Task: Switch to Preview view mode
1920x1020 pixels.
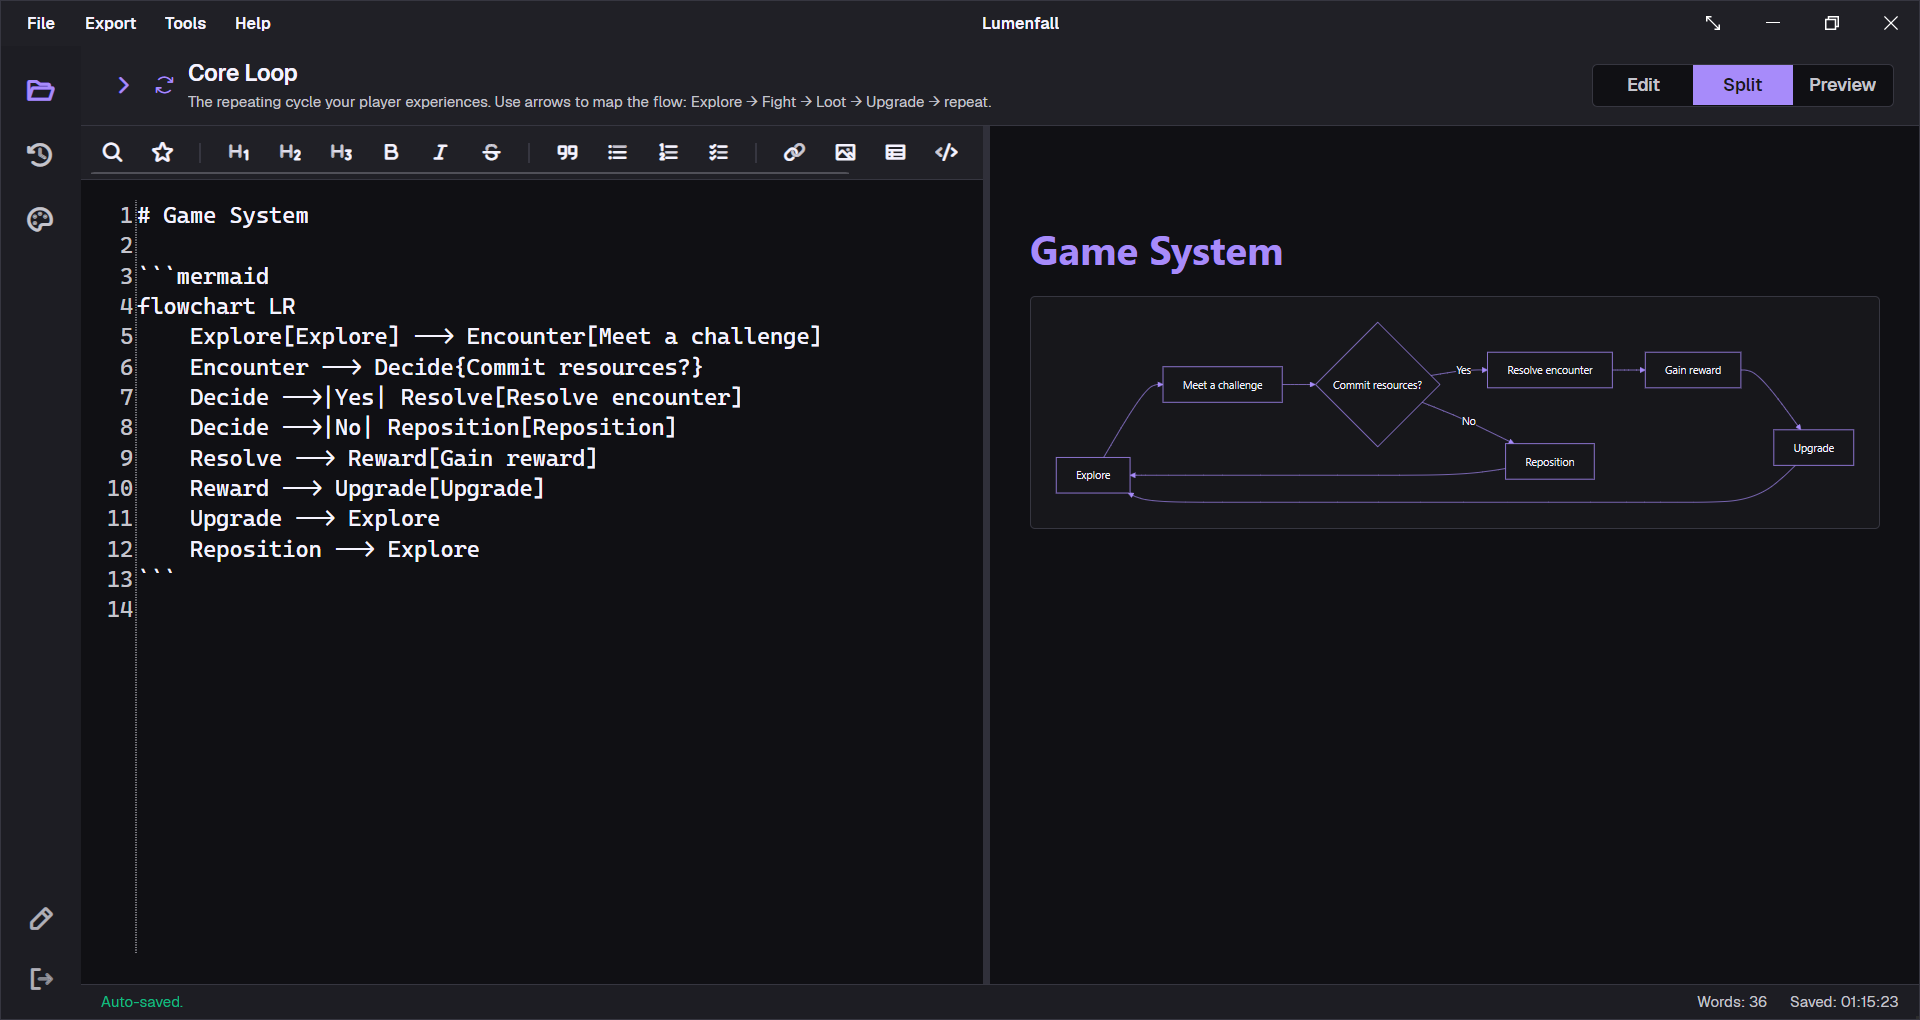Action: pos(1842,85)
